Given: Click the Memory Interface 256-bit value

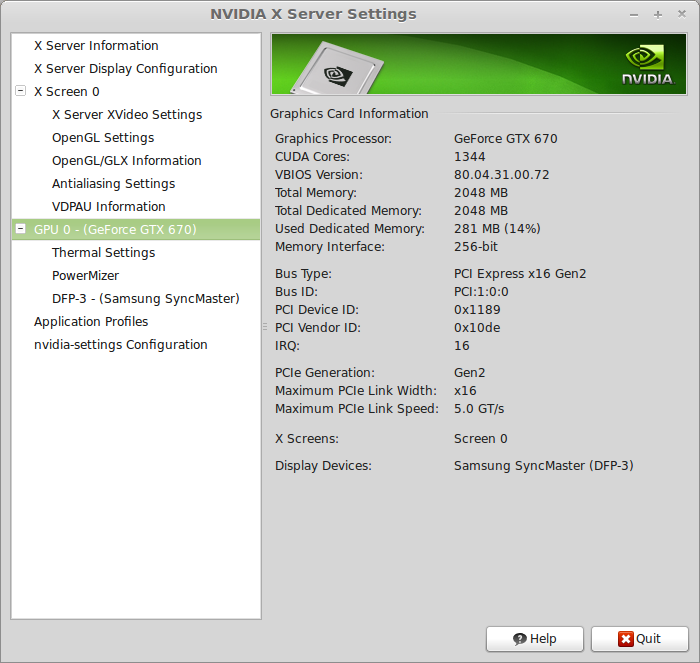Looking at the screenshot, I should (475, 246).
